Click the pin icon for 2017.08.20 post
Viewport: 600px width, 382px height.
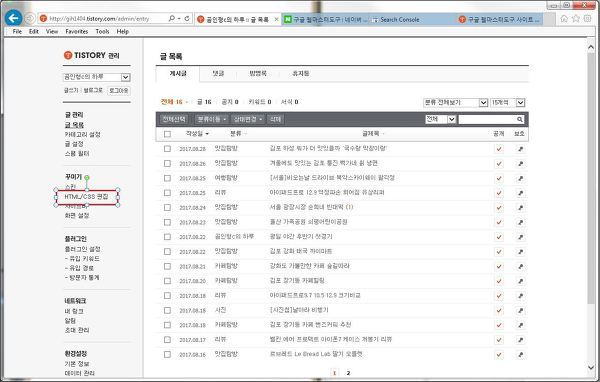pos(520,281)
